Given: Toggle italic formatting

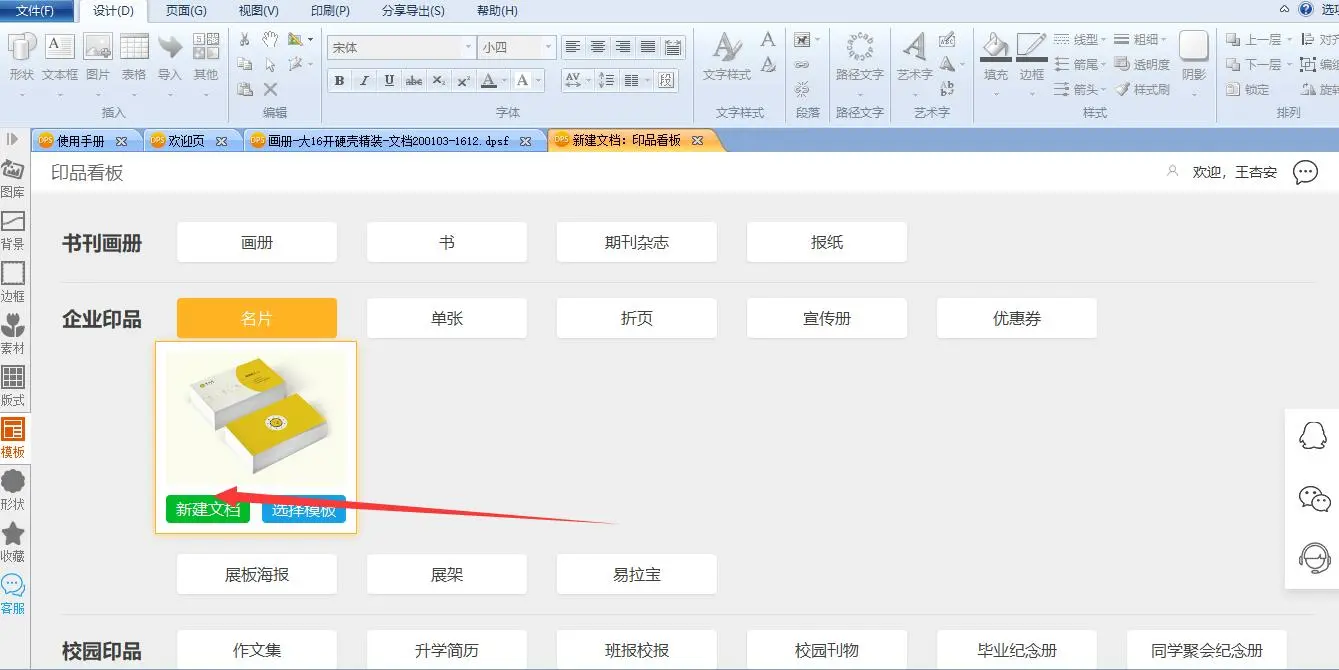Looking at the screenshot, I should 364,81.
